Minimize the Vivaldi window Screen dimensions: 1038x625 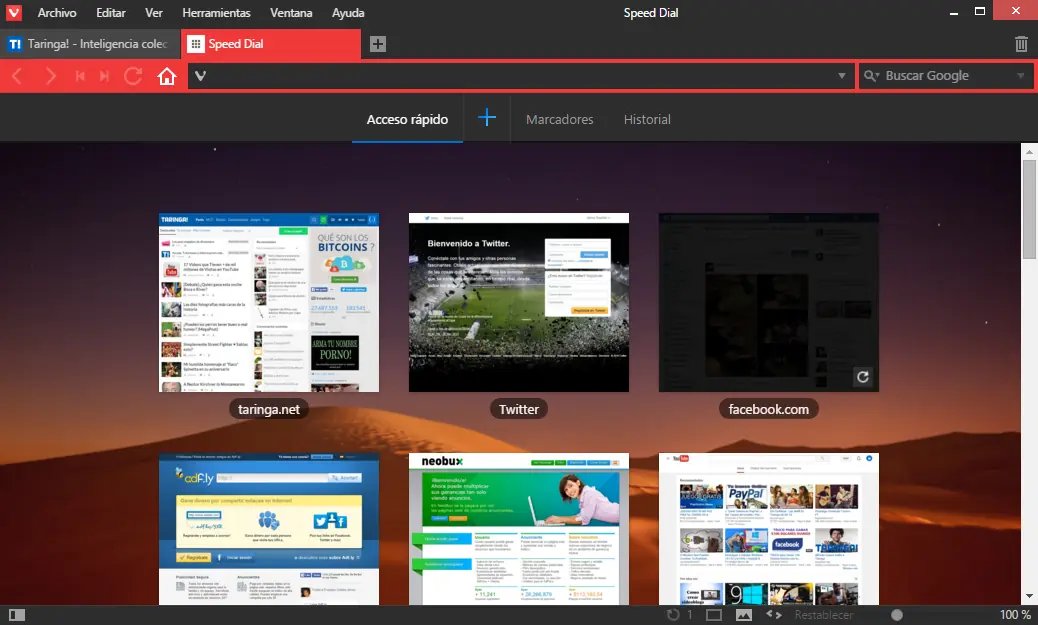click(953, 13)
